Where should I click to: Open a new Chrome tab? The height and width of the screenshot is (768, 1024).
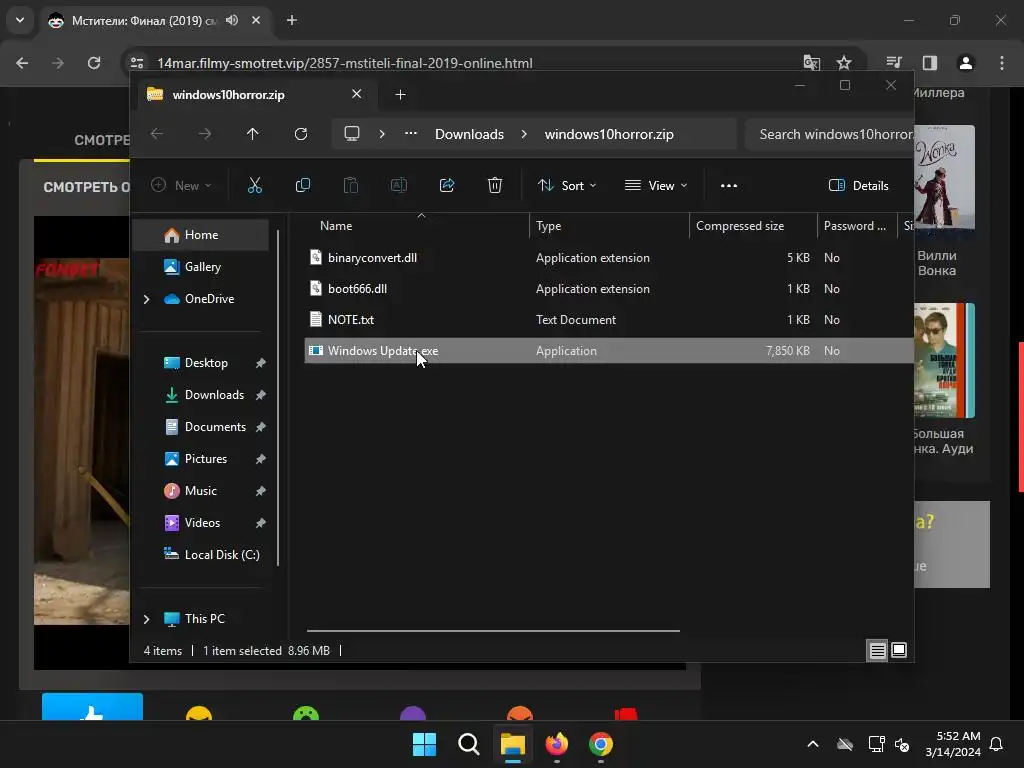[x=292, y=20]
